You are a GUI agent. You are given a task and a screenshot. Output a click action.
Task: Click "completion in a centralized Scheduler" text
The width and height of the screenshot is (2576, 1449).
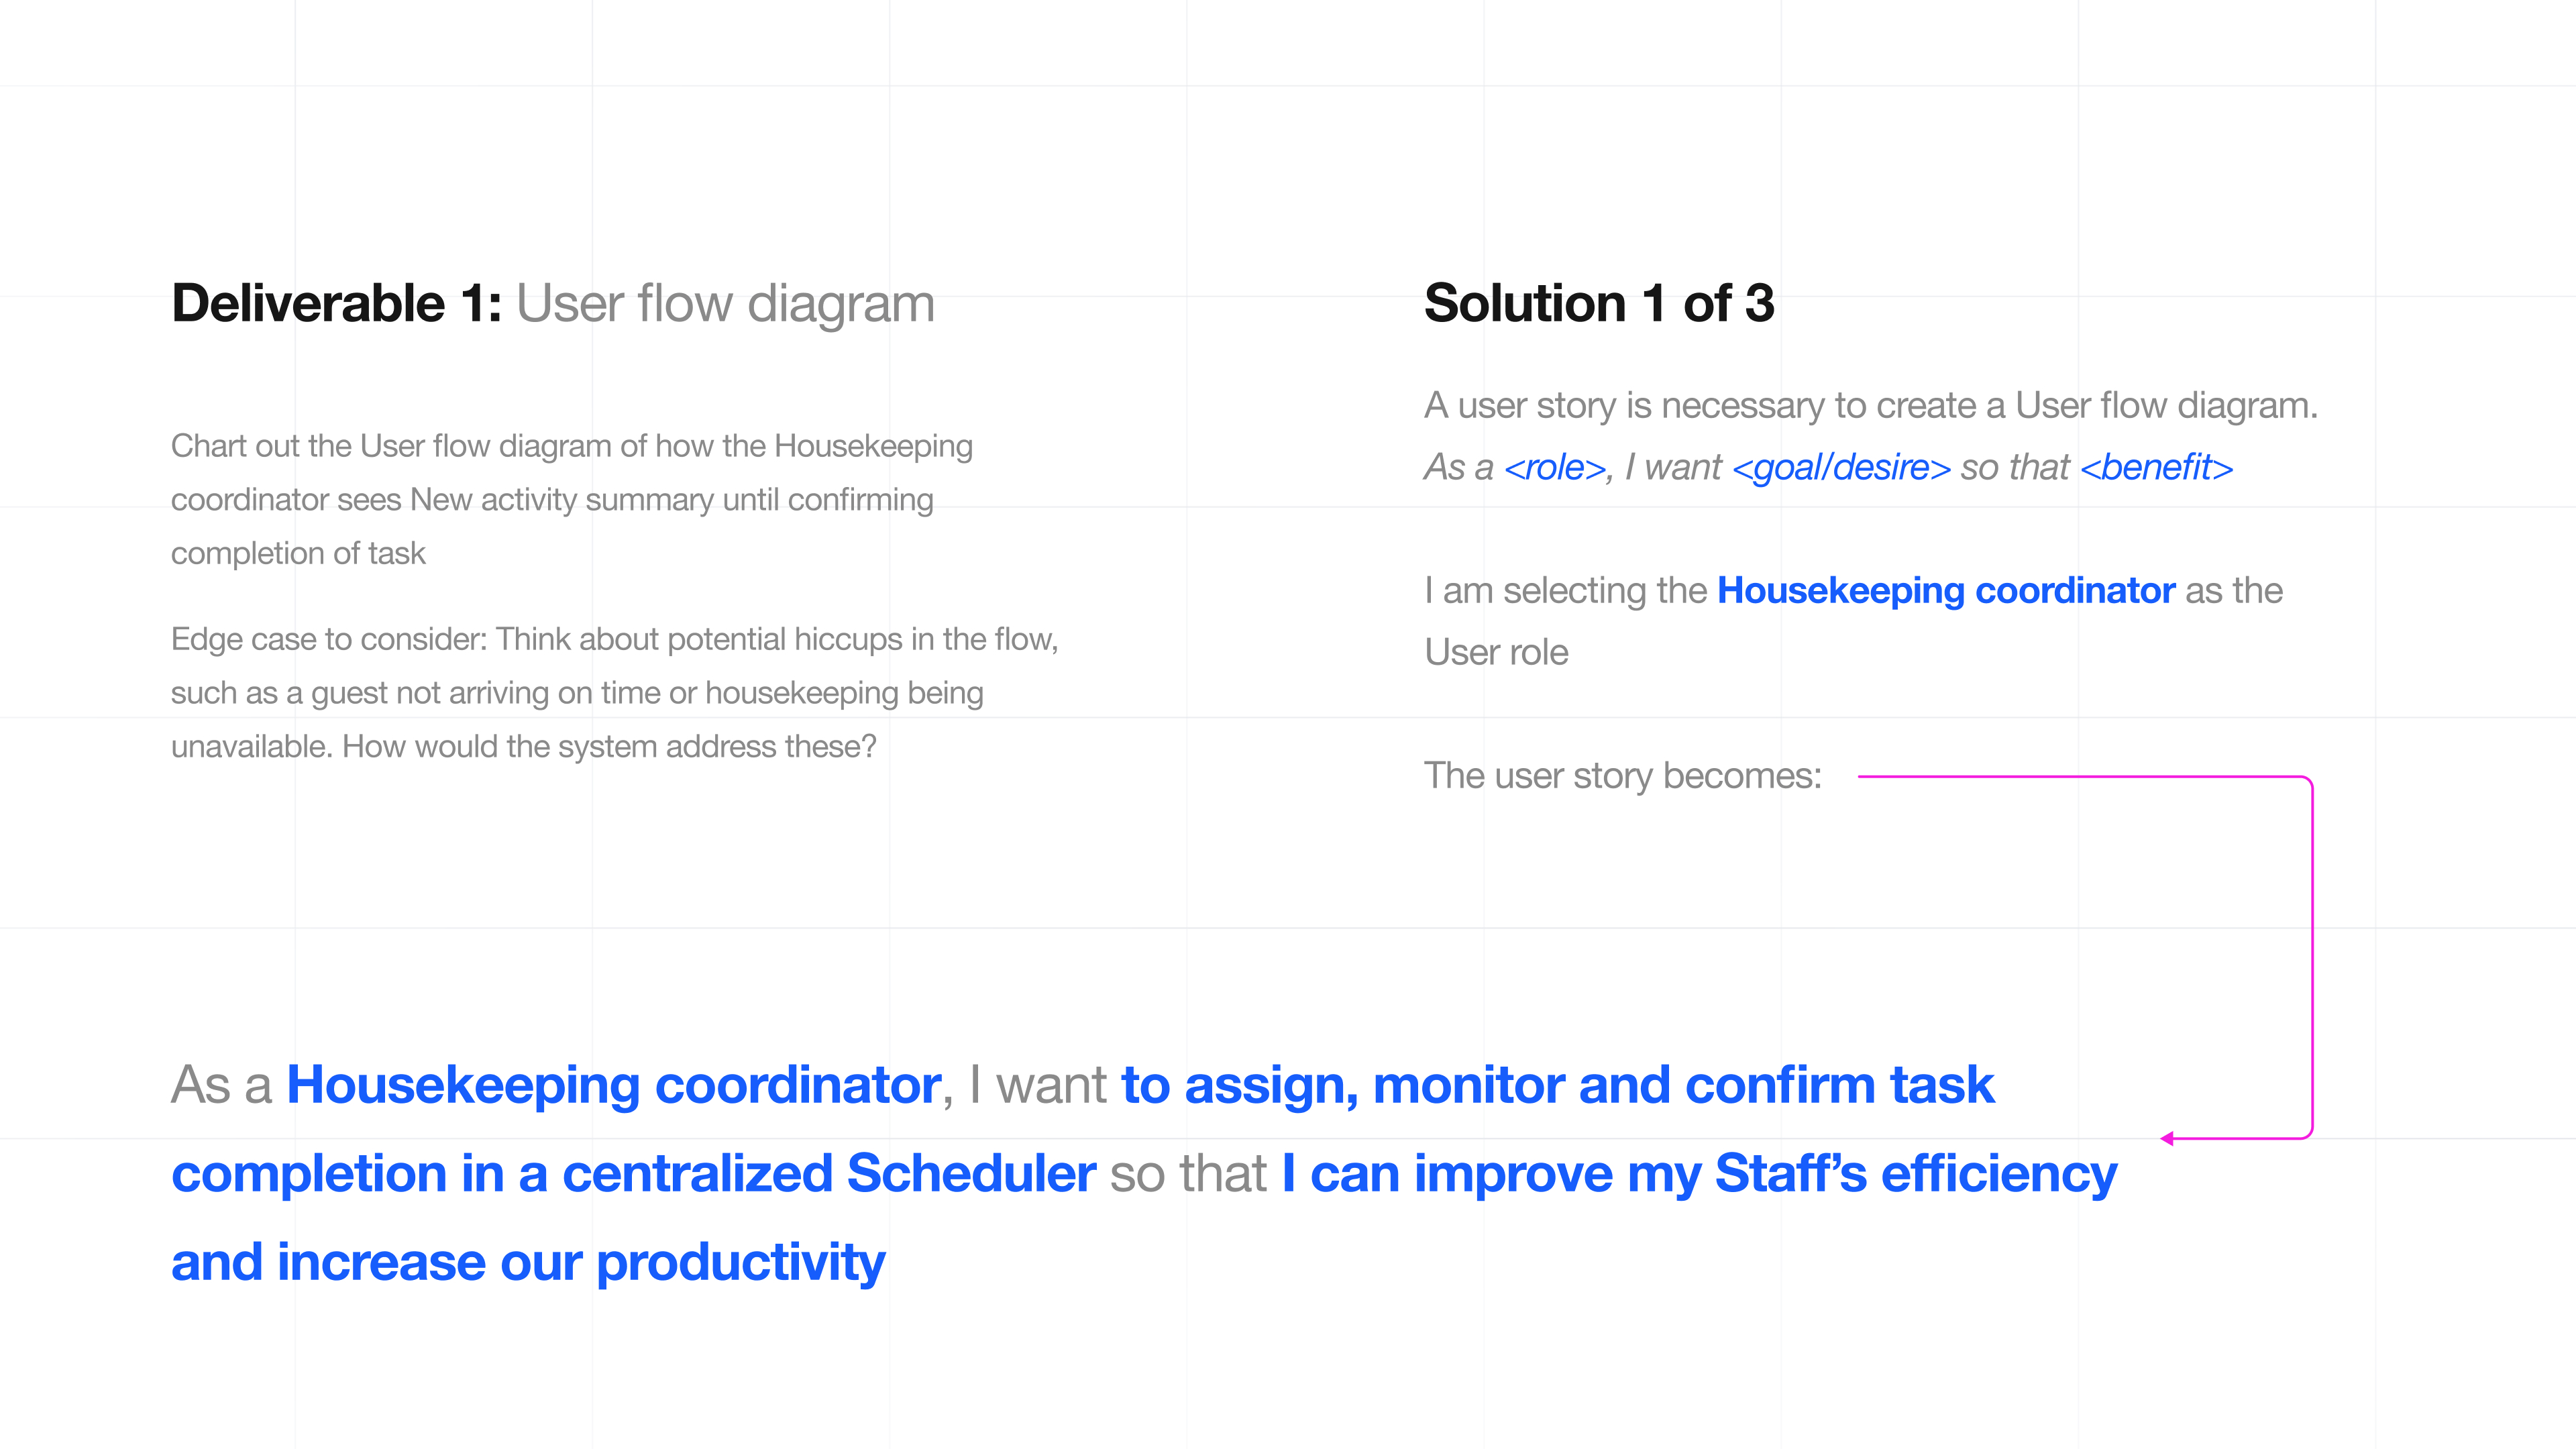pos(633,1173)
